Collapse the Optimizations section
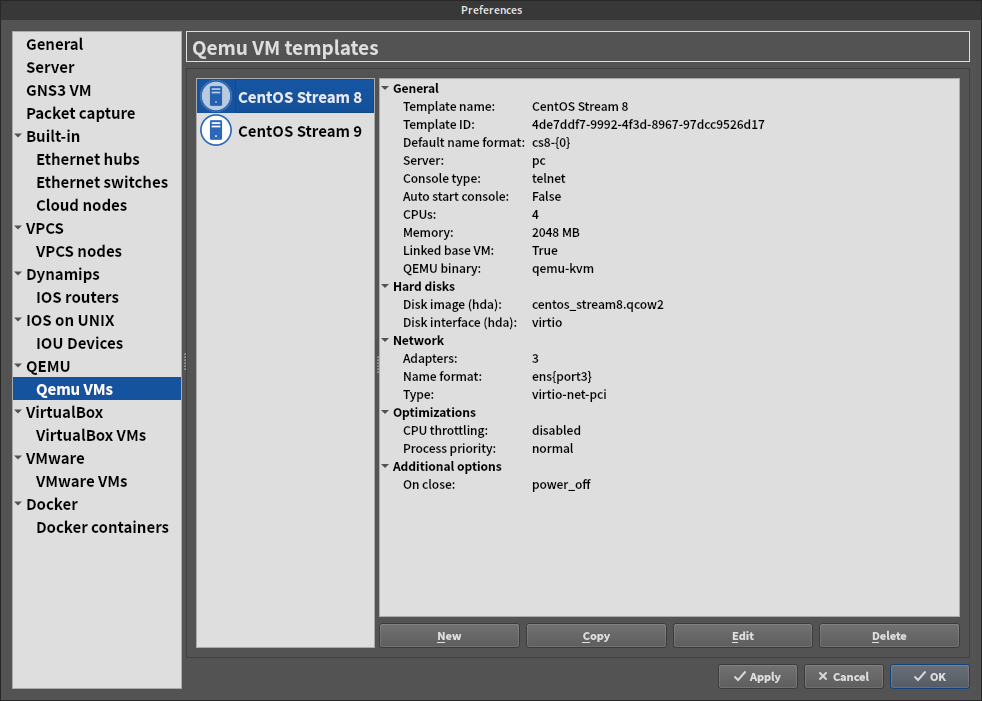The image size is (982, 701). click(x=384, y=412)
